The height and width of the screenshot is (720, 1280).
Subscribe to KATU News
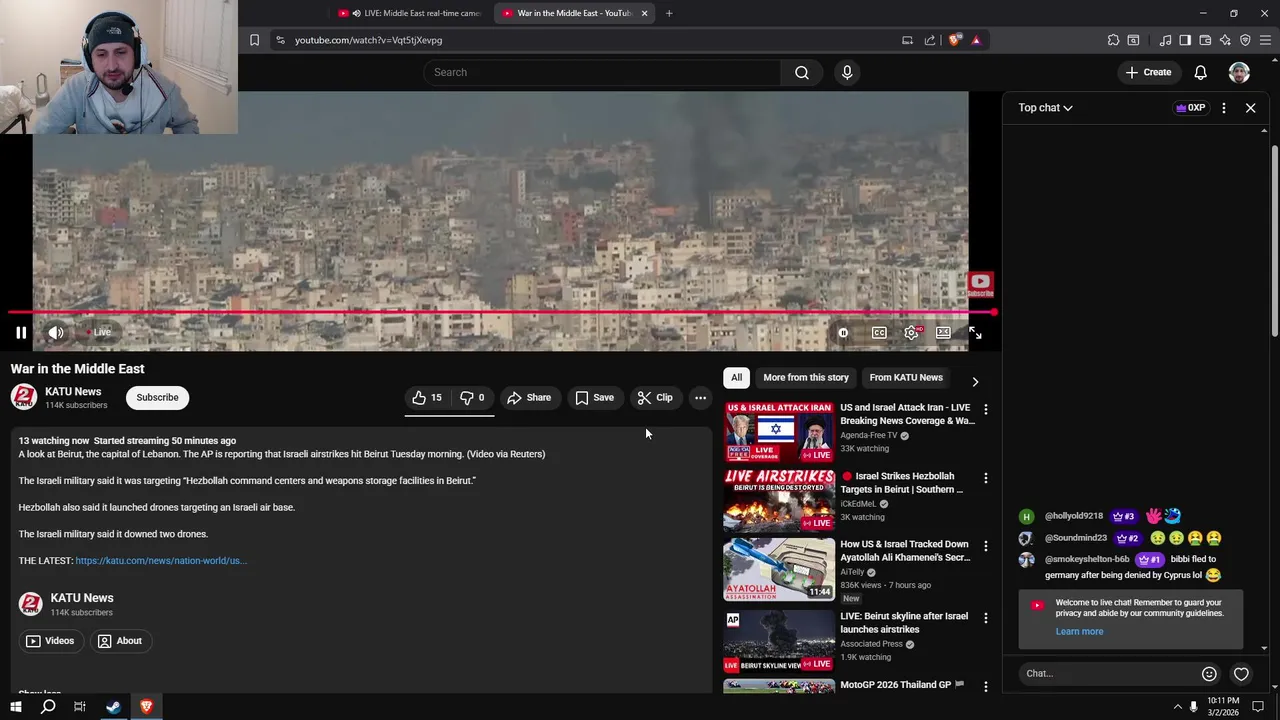[157, 398]
